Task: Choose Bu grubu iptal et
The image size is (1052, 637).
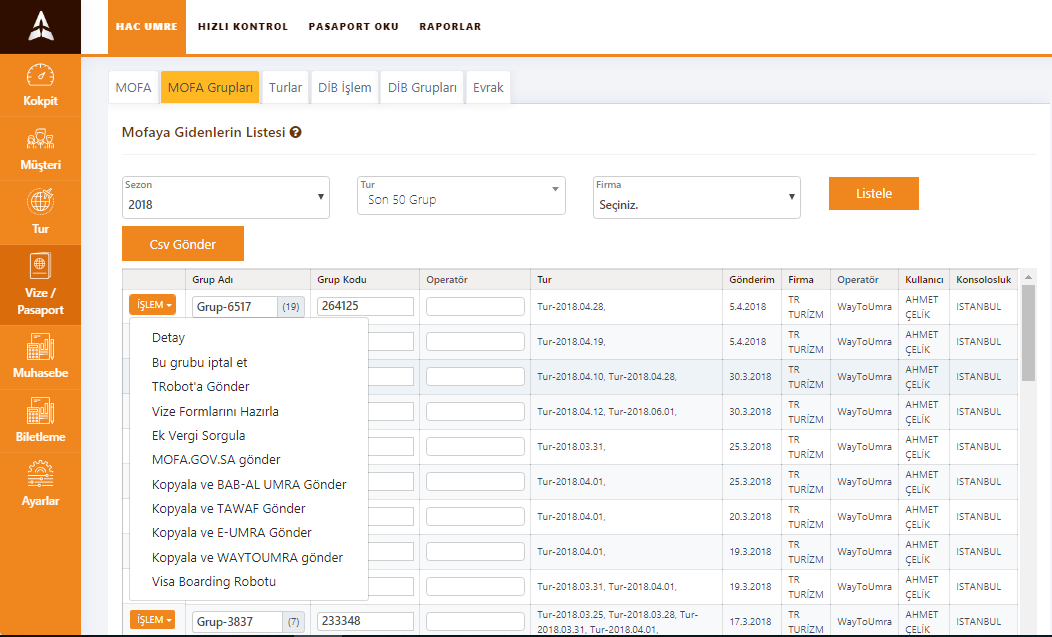Action: click(x=199, y=362)
